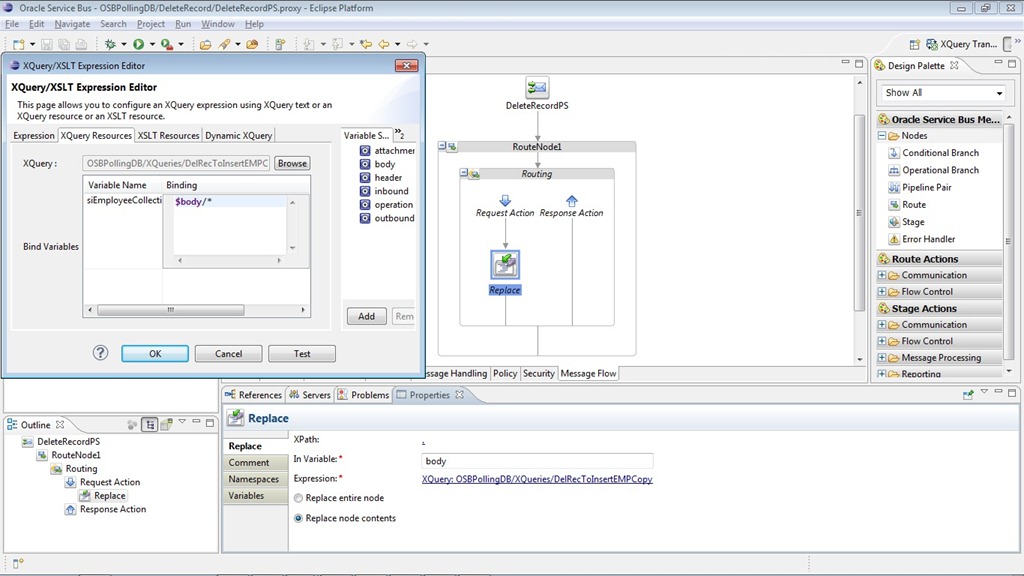Click the Debug bug icon in toolbar
Viewport: 1024px width, 576px height.
[x=110, y=44]
